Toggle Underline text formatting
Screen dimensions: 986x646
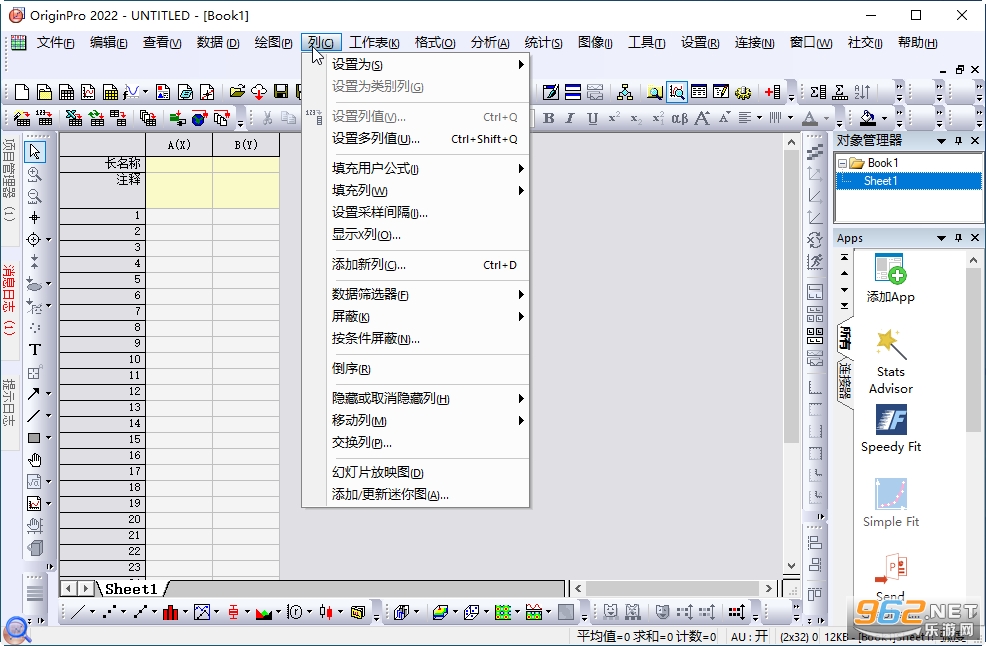tap(592, 118)
